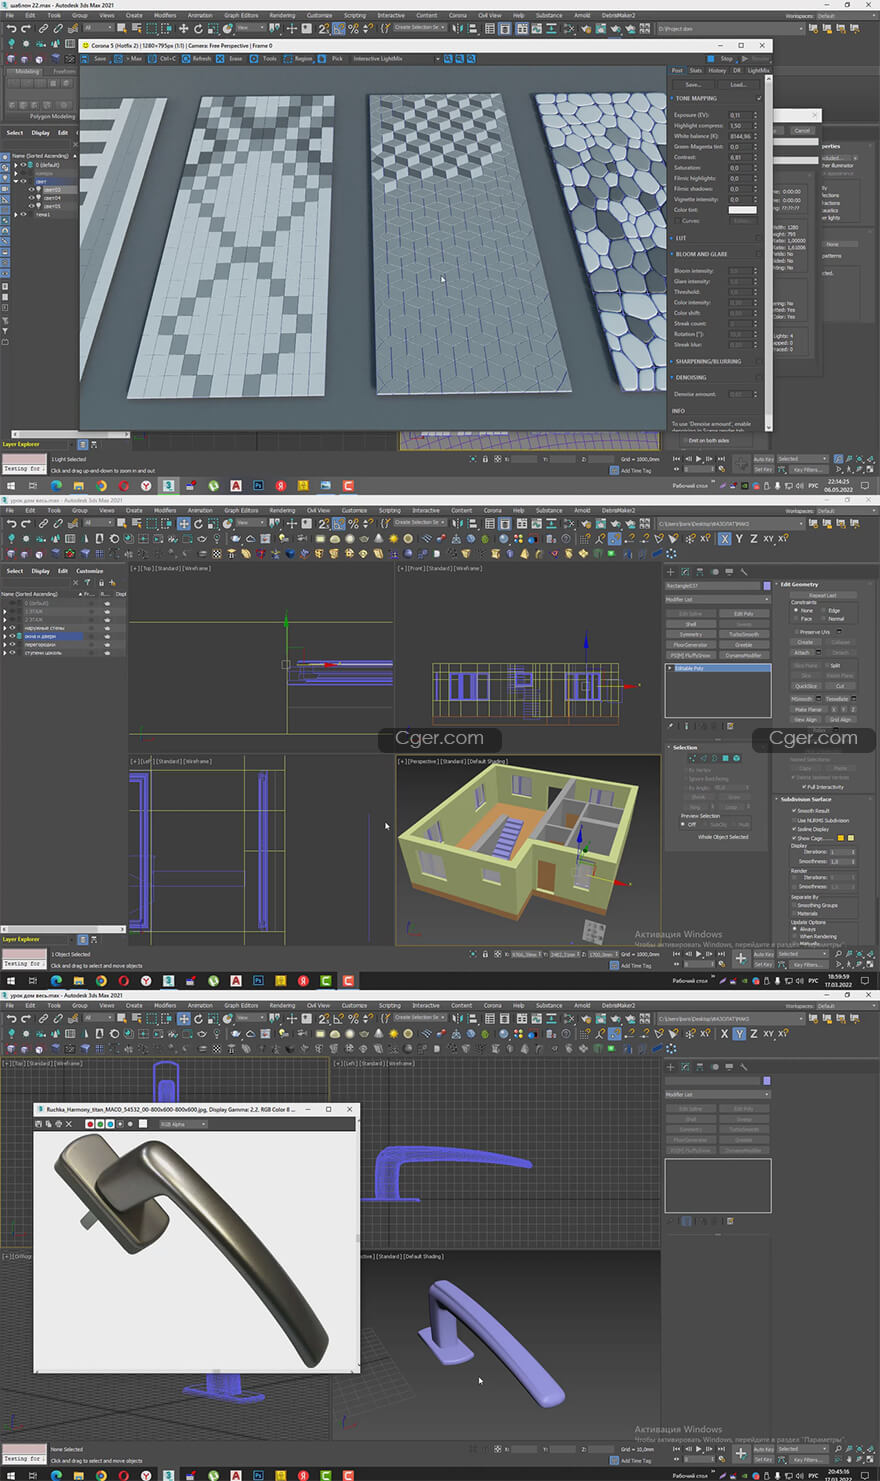Click save image icon in Ruchka_Harmony image viewer
The height and width of the screenshot is (1481, 880).
click(38, 1124)
